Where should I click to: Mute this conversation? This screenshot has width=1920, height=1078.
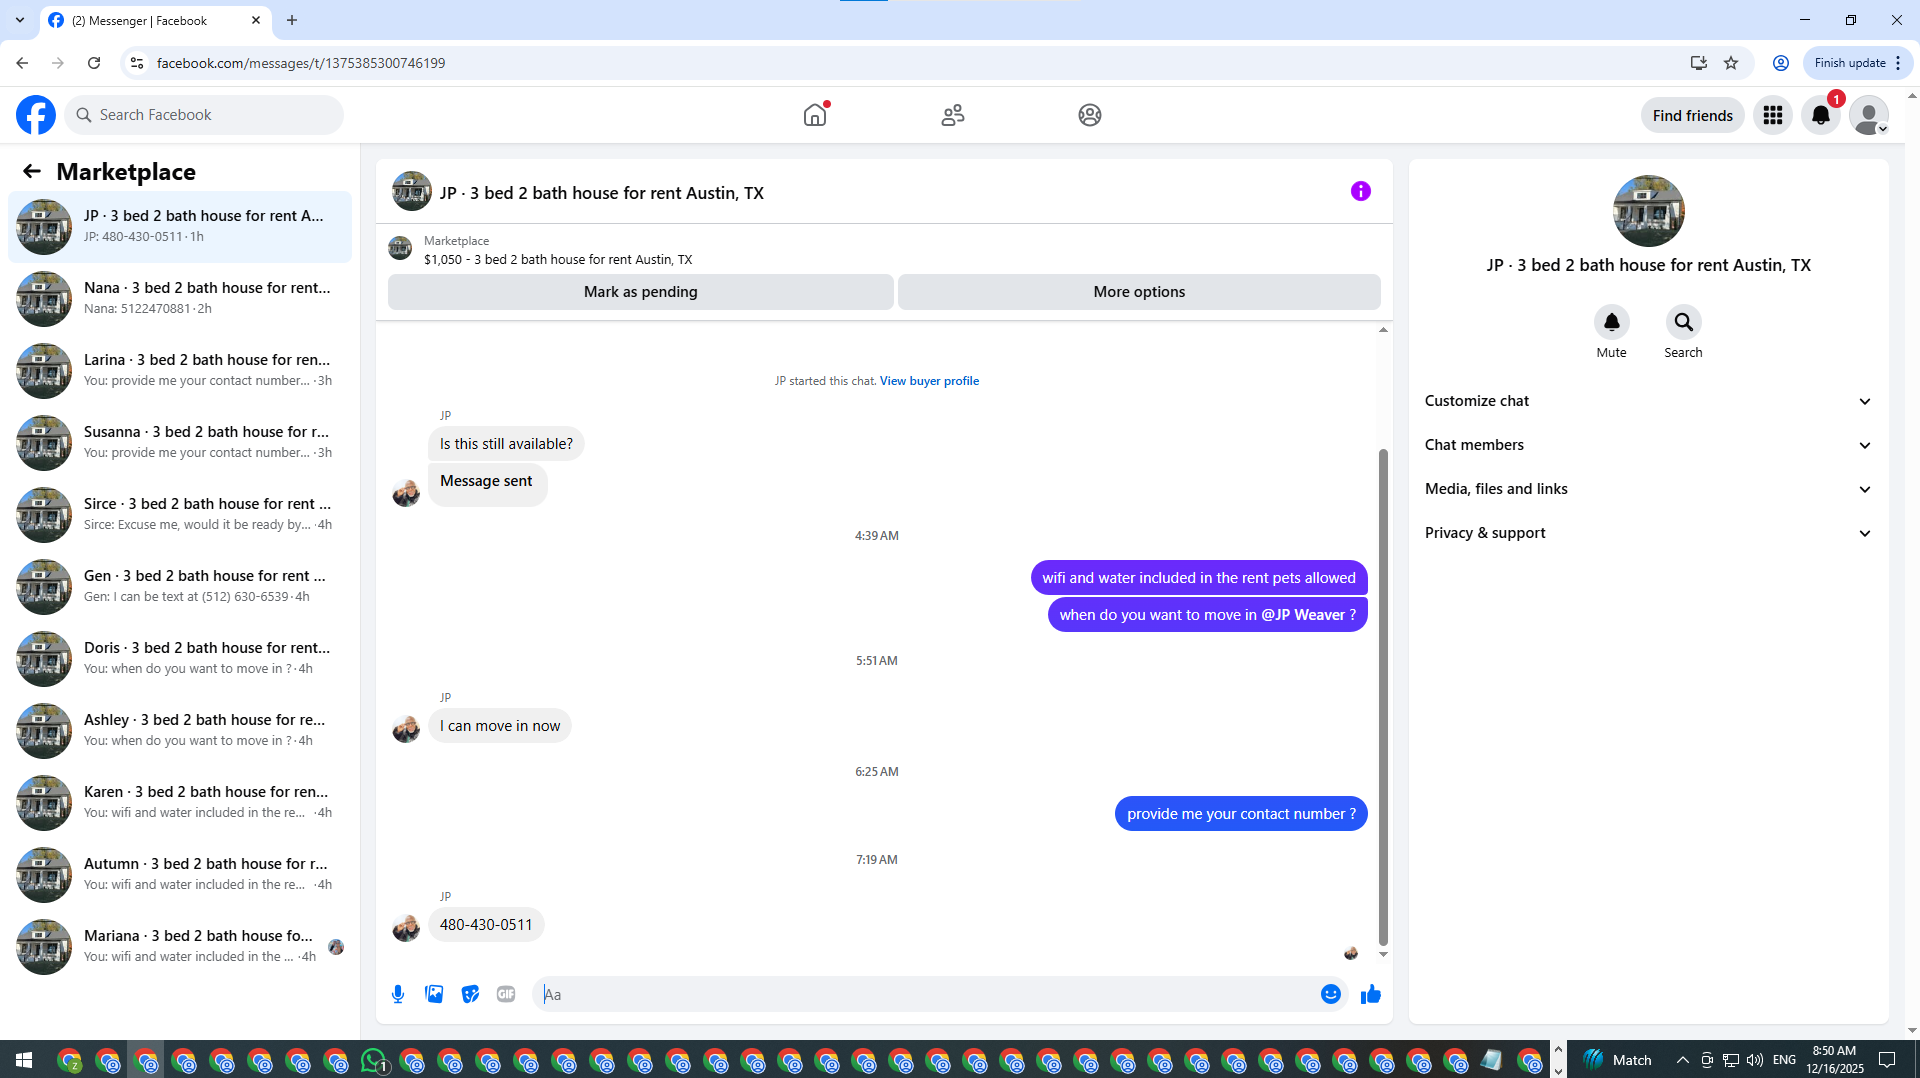point(1611,322)
